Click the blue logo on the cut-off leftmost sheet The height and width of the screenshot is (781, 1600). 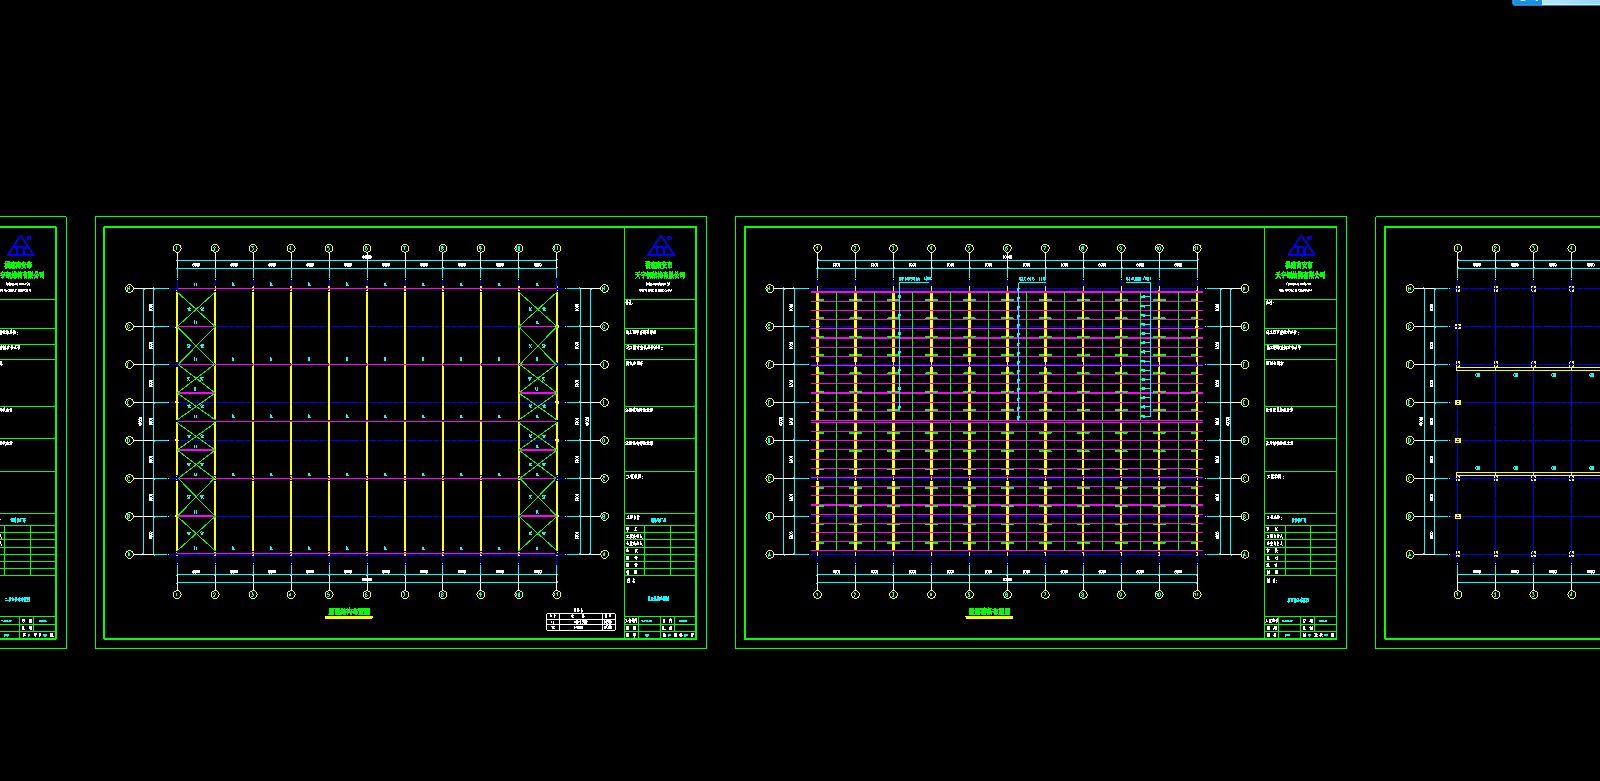click(20, 246)
